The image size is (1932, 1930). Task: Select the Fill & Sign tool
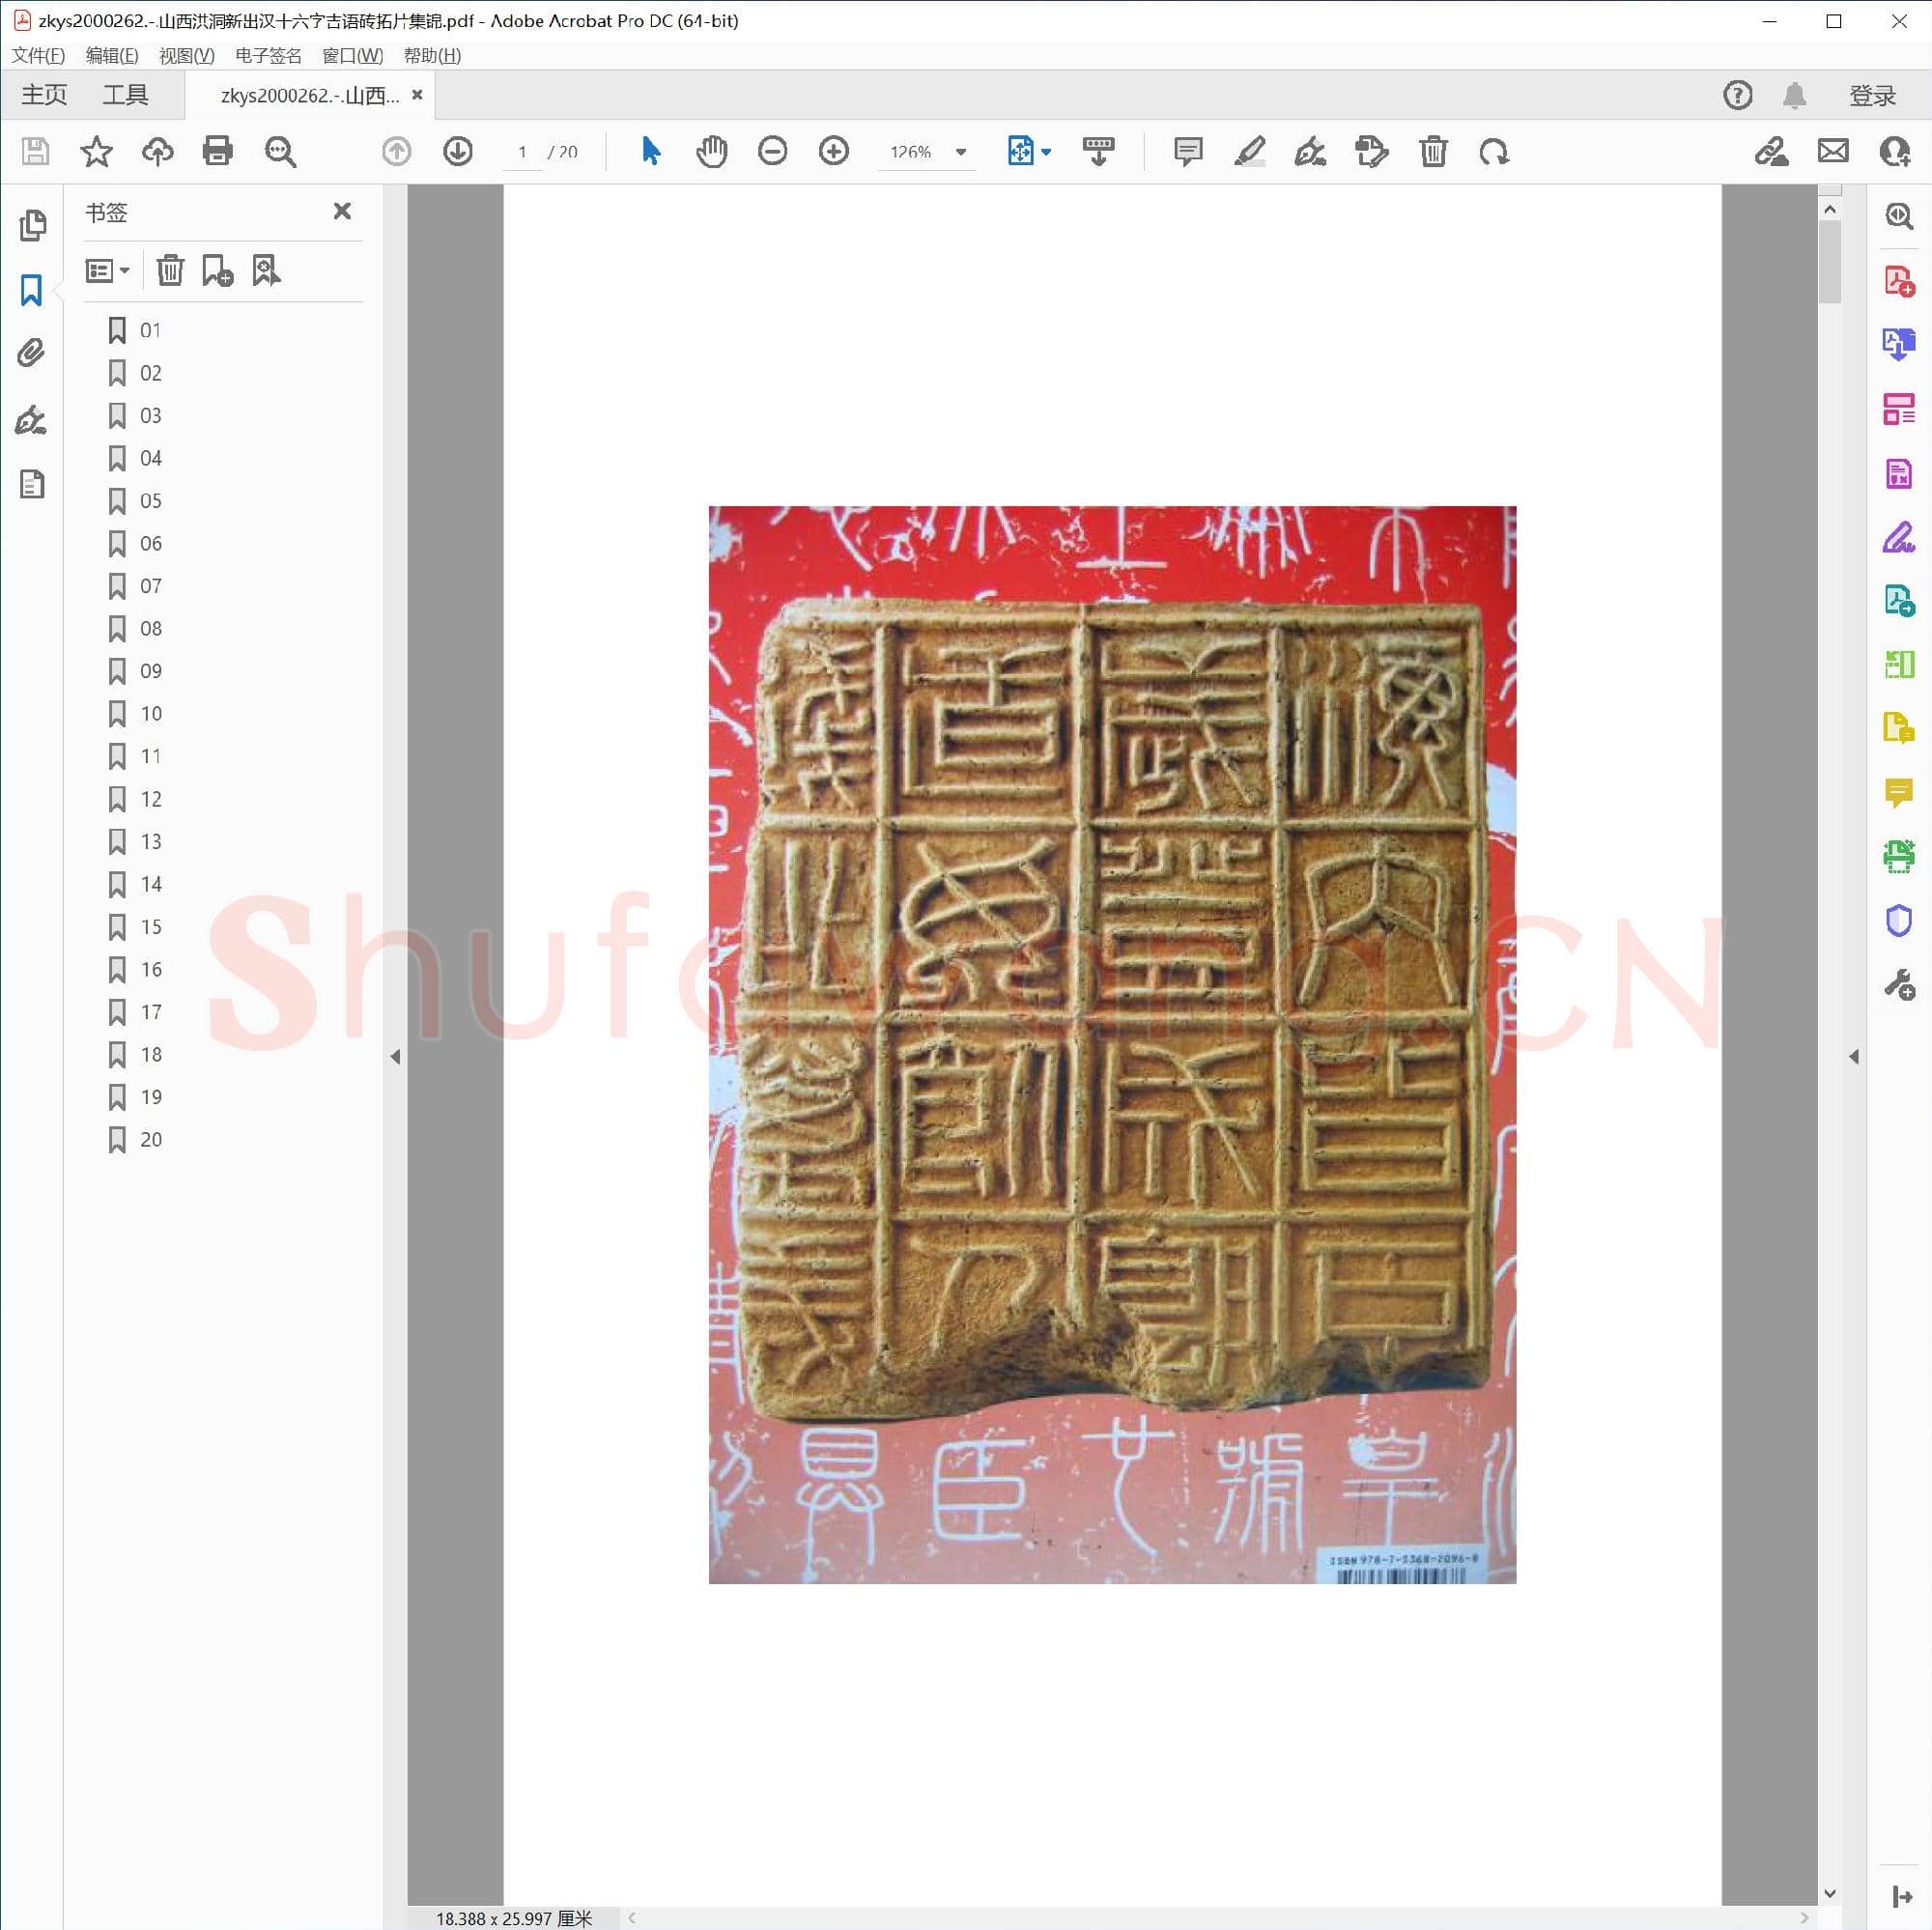[x=1899, y=540]
